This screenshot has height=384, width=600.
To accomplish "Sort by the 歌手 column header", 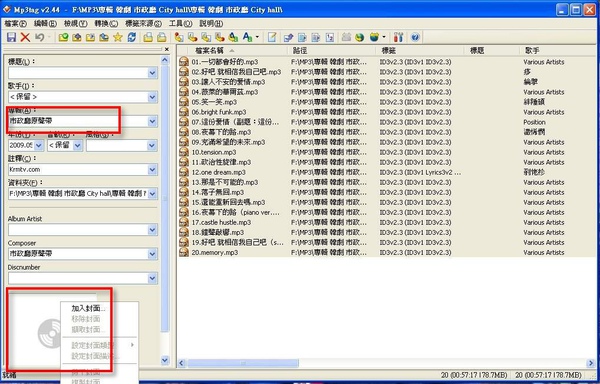I will tap(558, 50).
